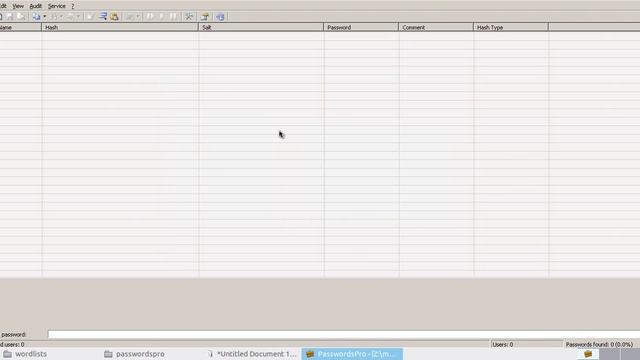Click the blue info icon ending the toolbar

(220, 17)
